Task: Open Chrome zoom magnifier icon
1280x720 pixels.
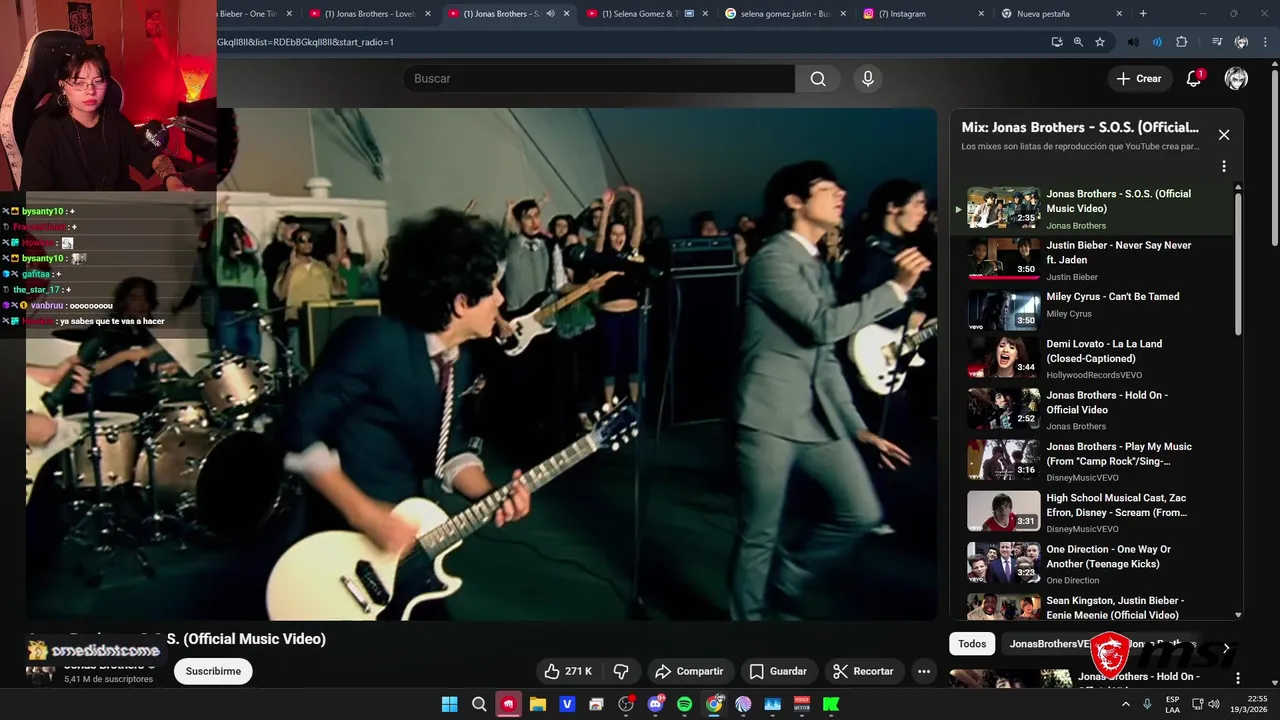Action: pos(1078,42)
